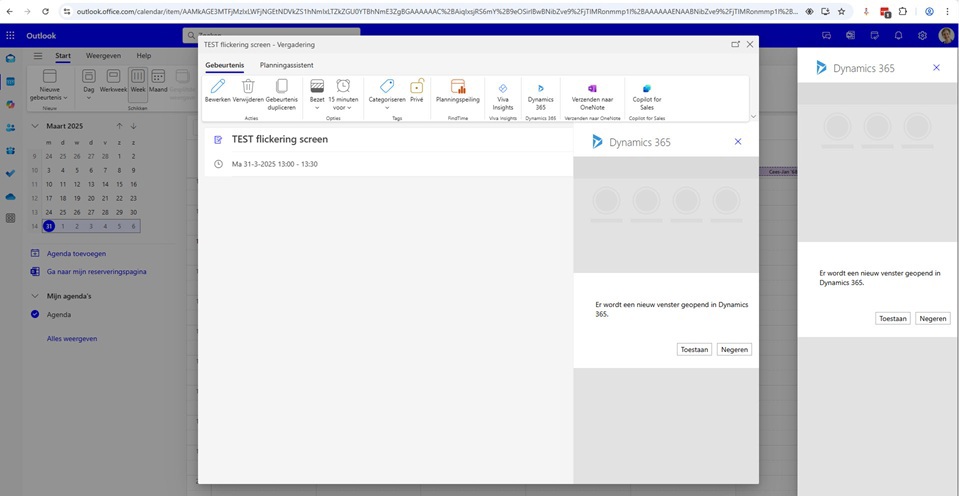959x496 pixels.
Task: Click Nieuwe gebeurtenis button
Action: click(x=50, y=85)
